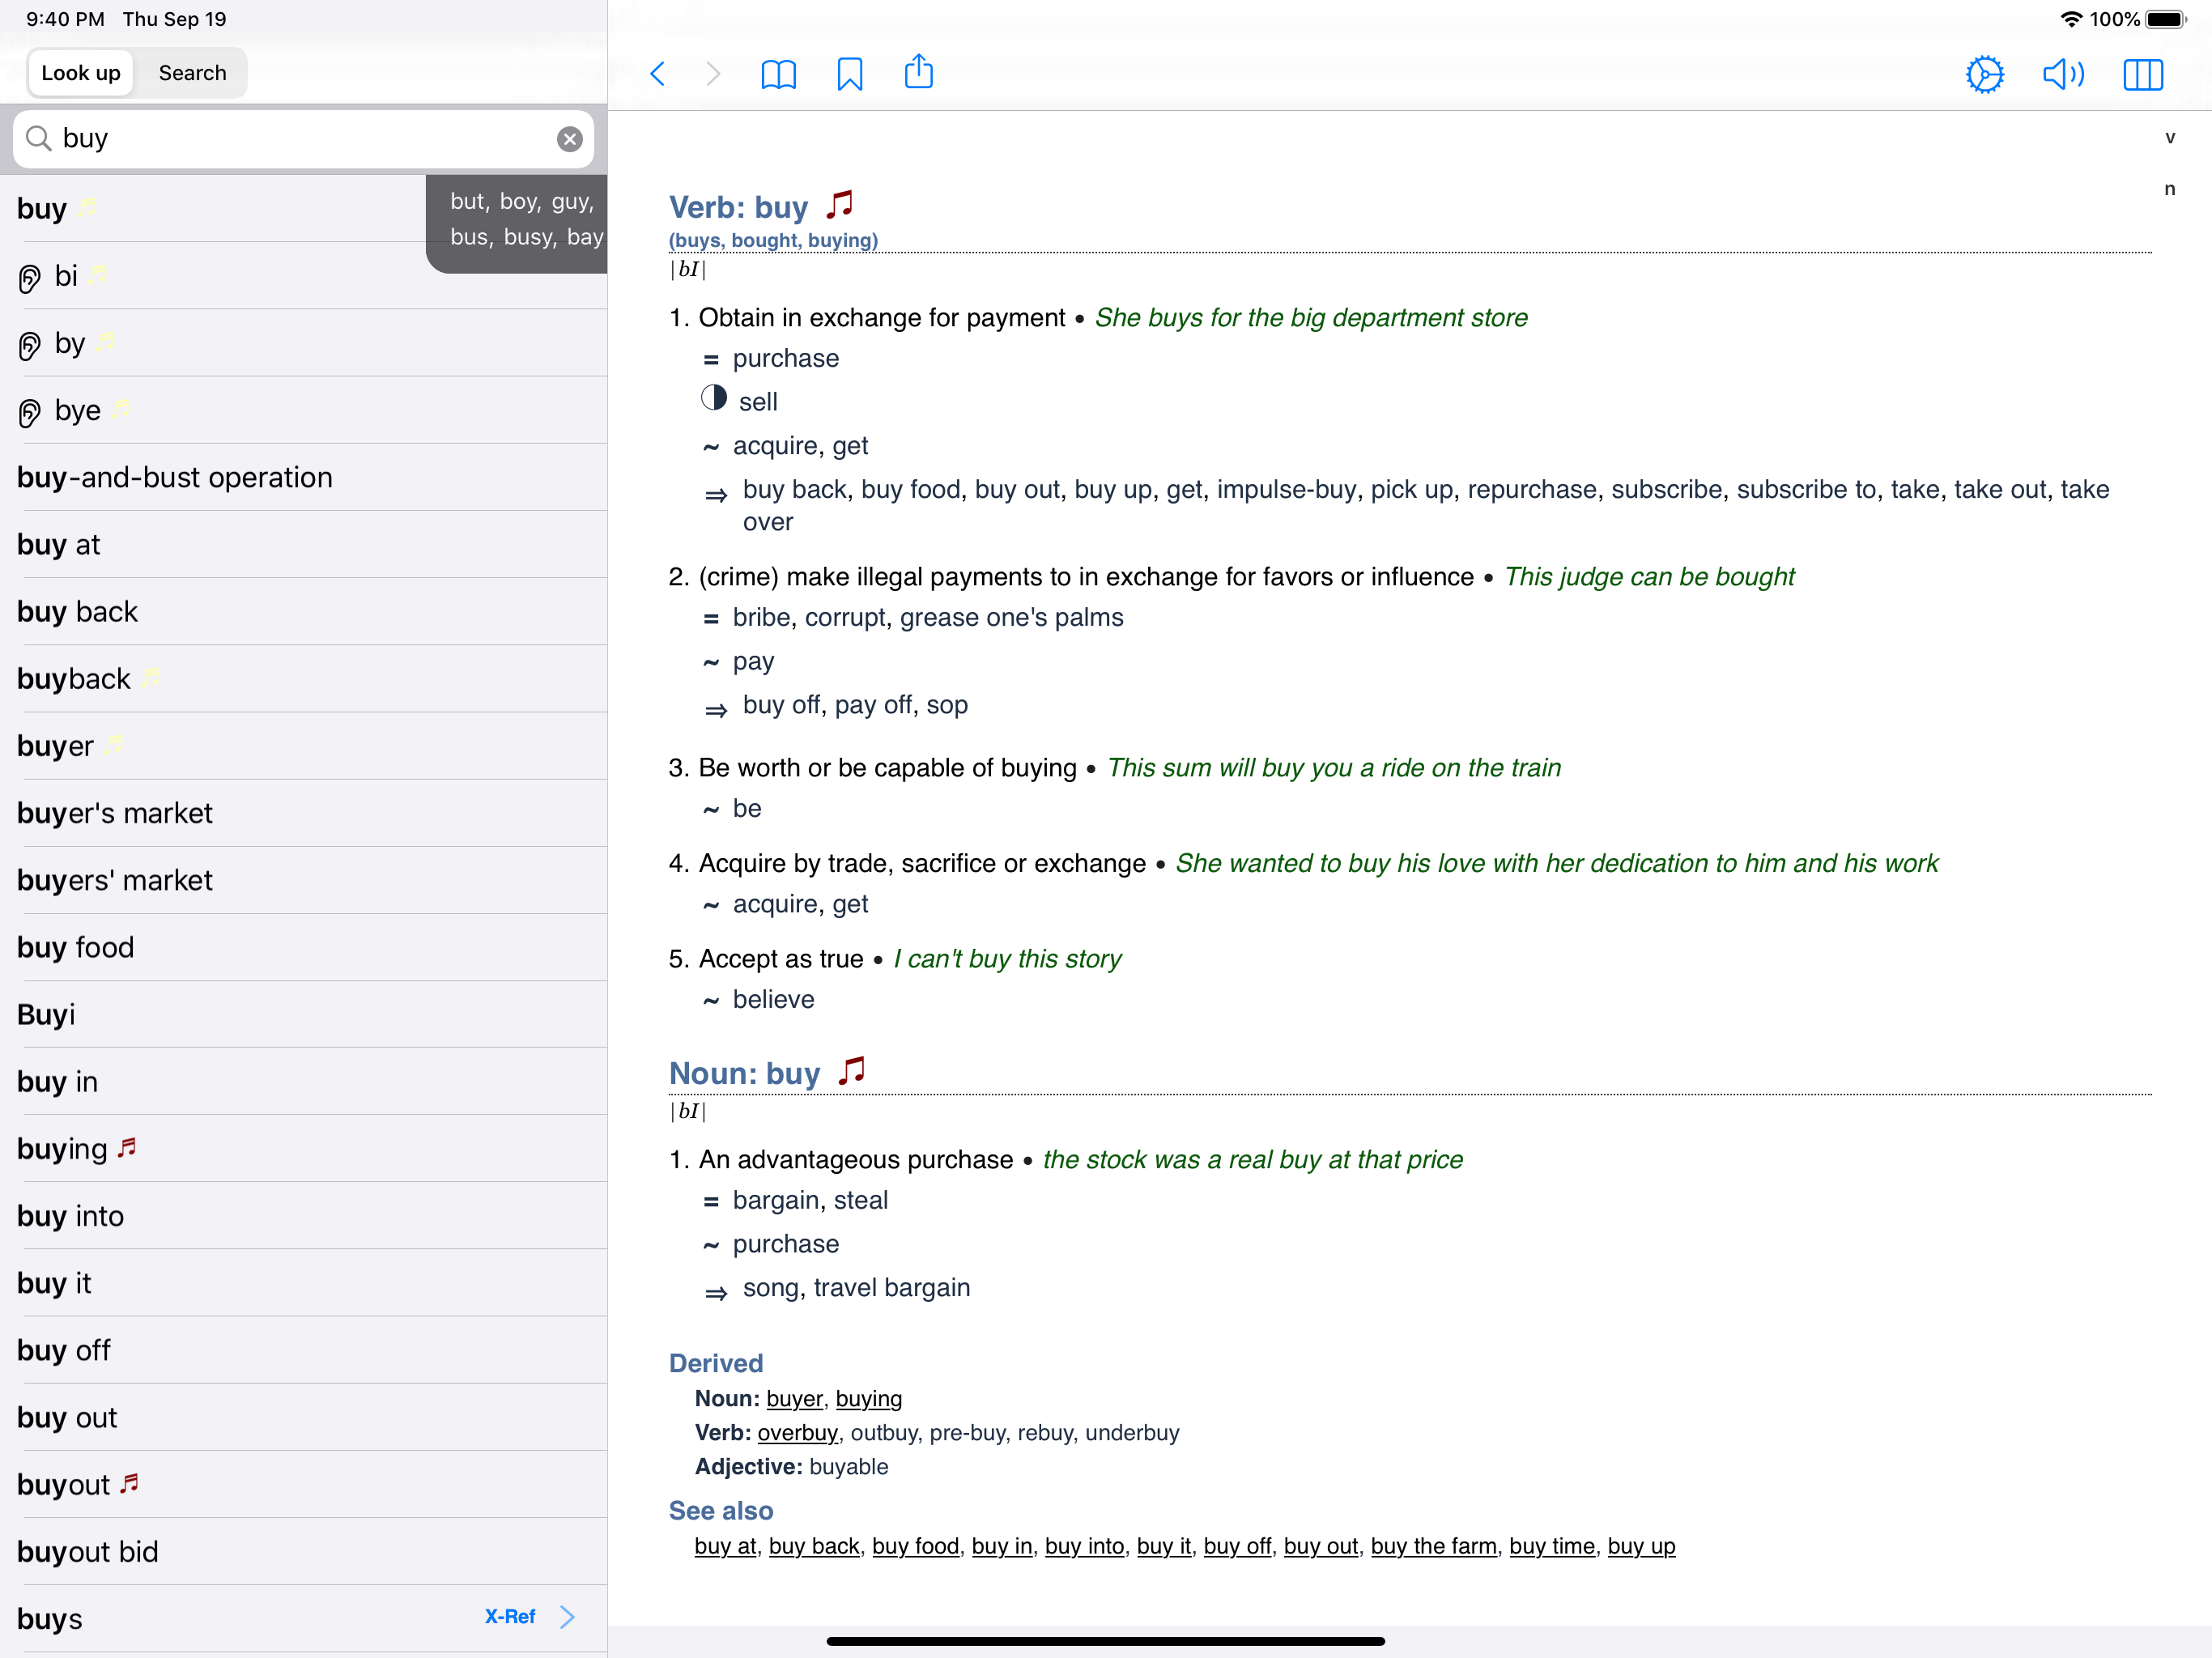
Task: Tap the back navigation arrow
Action: click(x=657, y=74)
